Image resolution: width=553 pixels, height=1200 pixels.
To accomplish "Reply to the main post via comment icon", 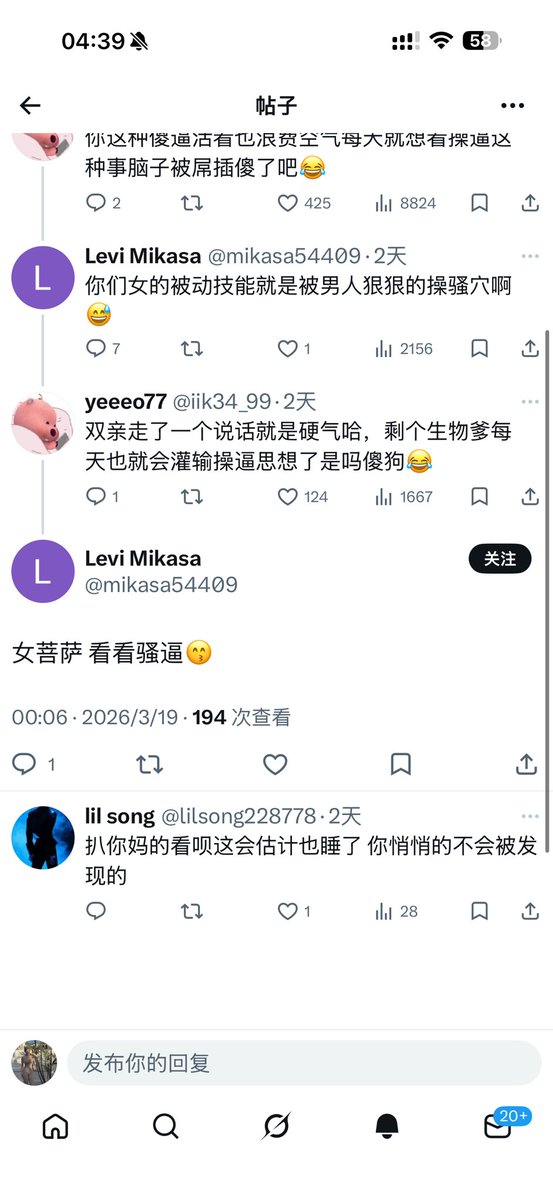I will (x=24, y=764).
